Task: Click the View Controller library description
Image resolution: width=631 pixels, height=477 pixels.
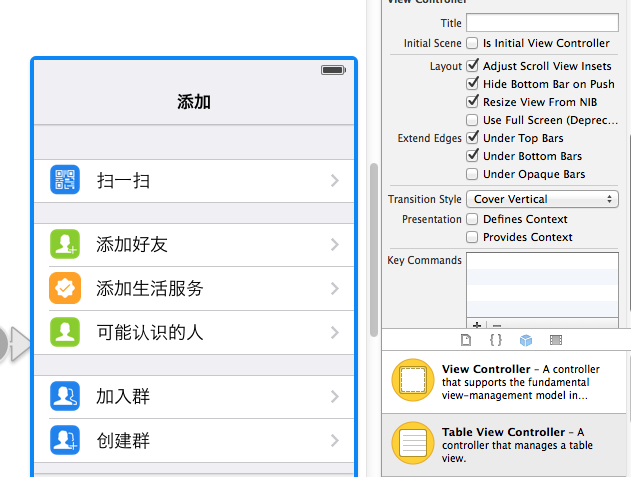Action: pyautogui.click(x=521, y=382)
